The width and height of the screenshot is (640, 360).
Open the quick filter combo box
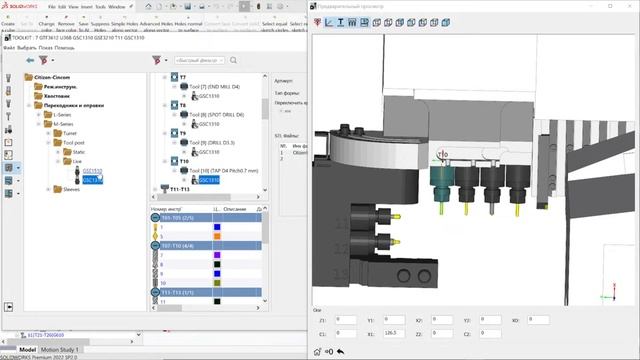[200, 60]
